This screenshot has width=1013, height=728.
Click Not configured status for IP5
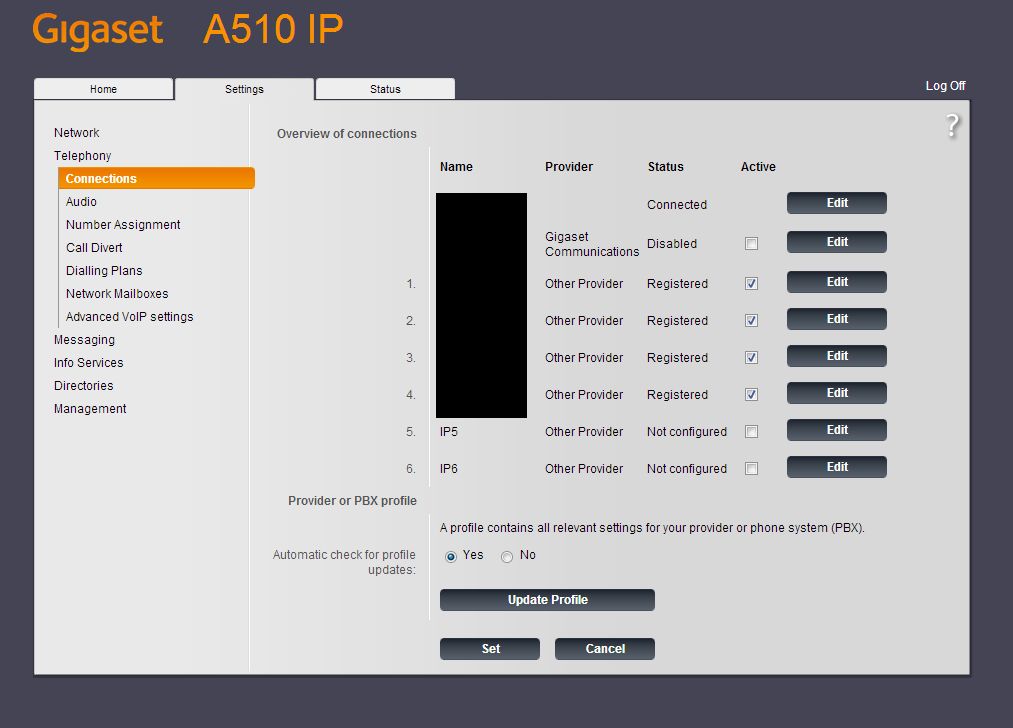pos(687,432)
